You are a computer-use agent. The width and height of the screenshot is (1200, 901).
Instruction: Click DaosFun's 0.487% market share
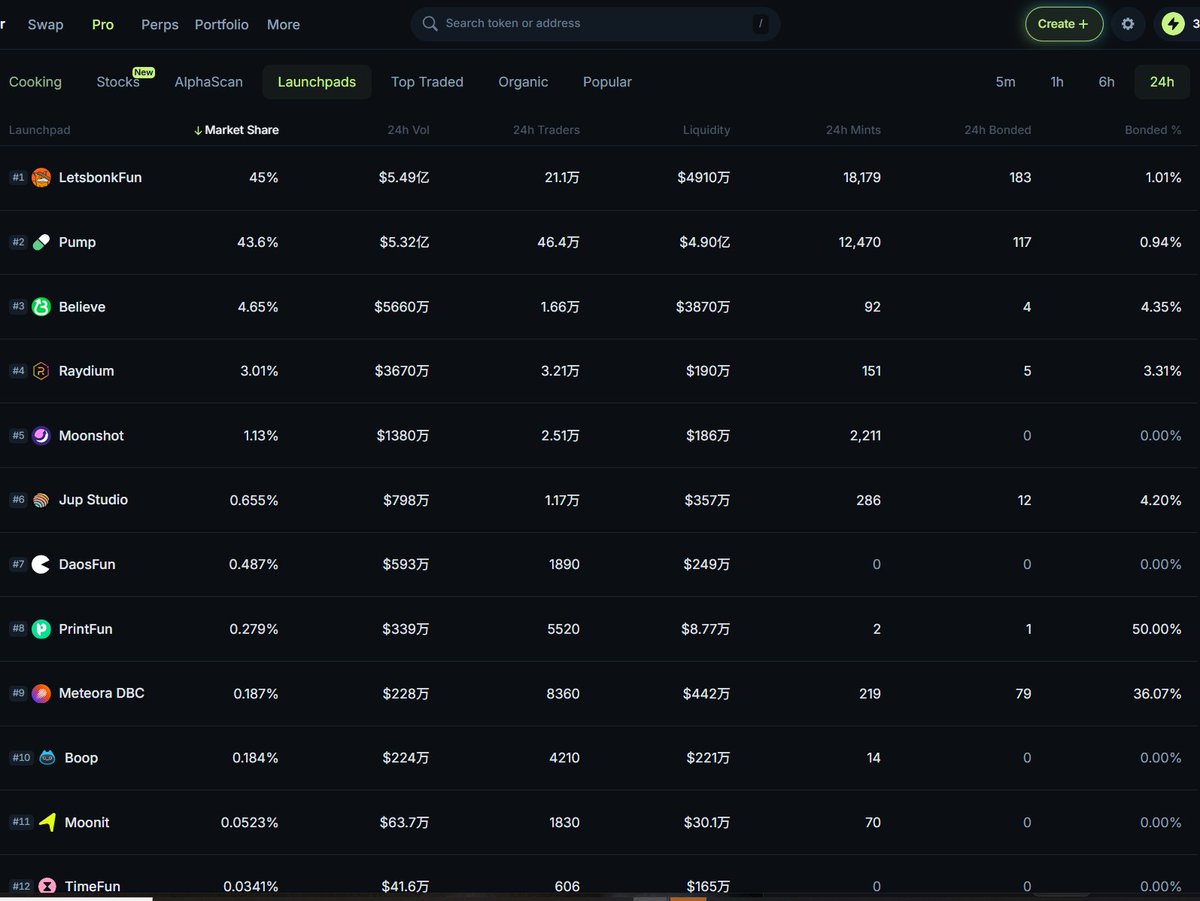[x=254, y=565]
